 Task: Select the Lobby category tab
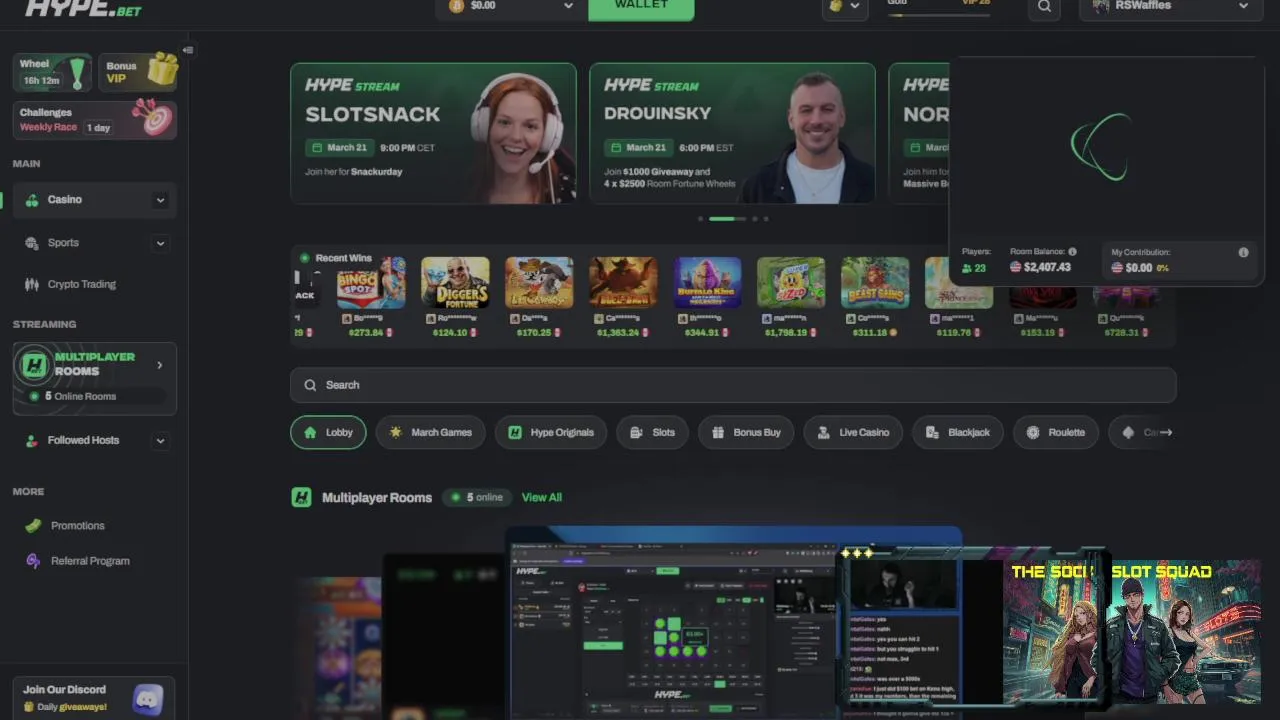pyautogui.click(x=328, y=432)
